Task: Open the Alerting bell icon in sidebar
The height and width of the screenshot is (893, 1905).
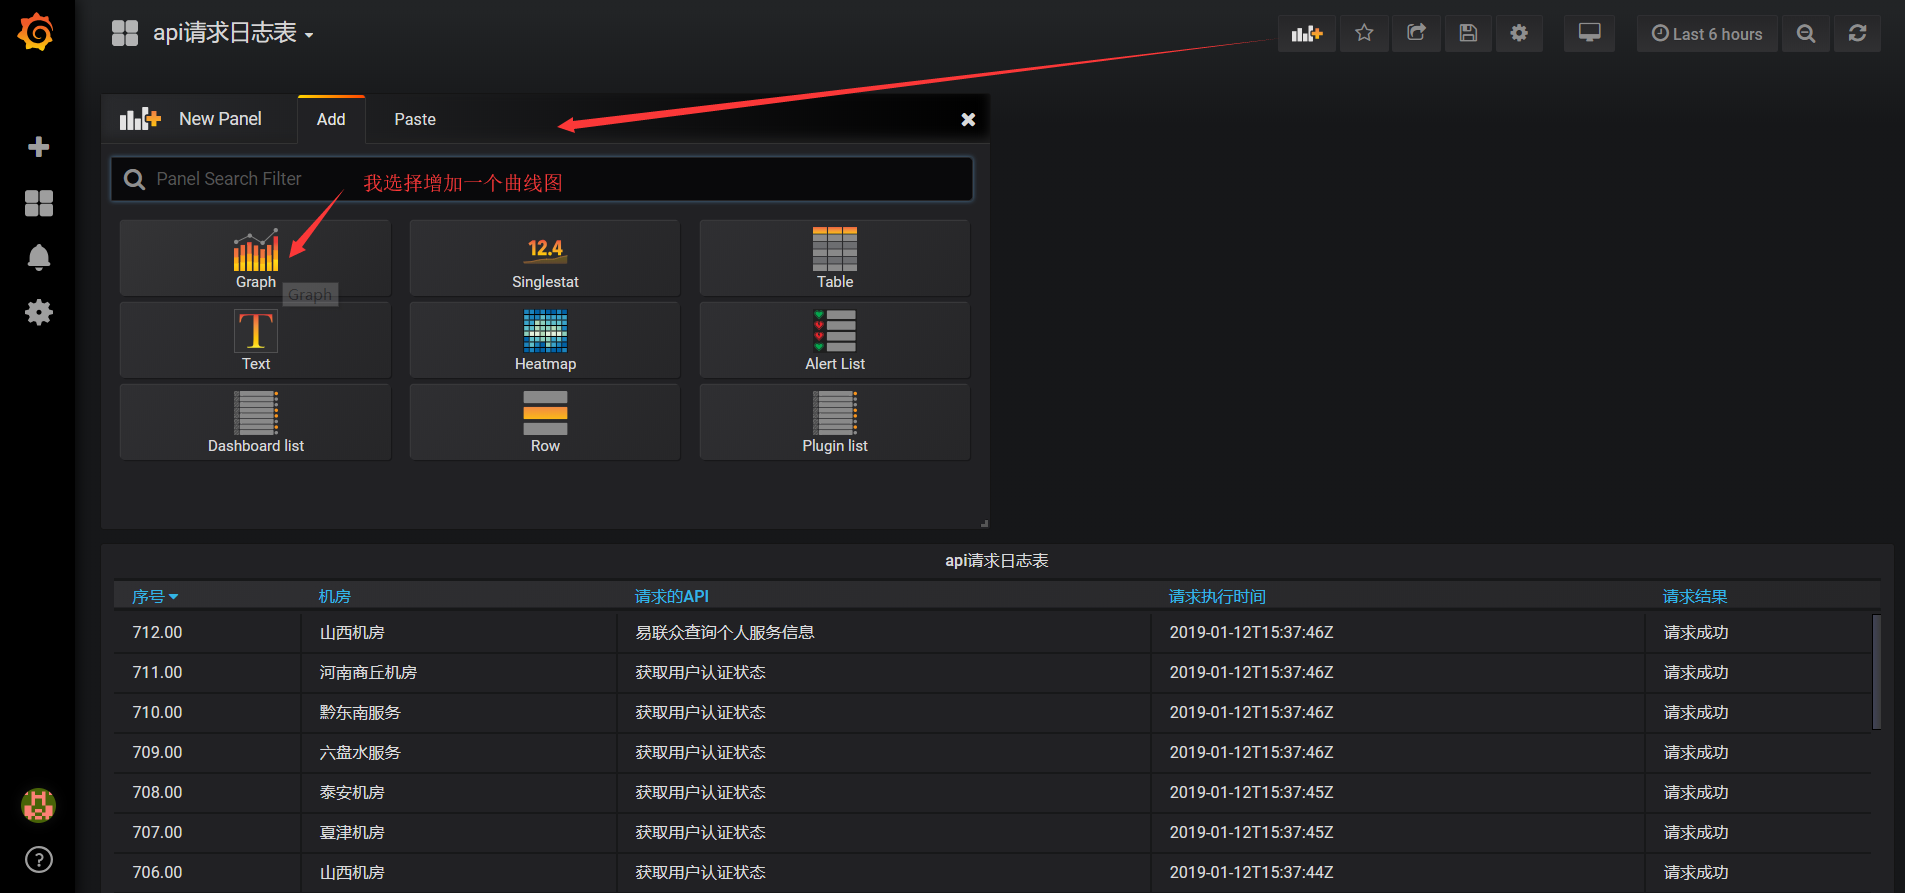Action: pos(38,257)
